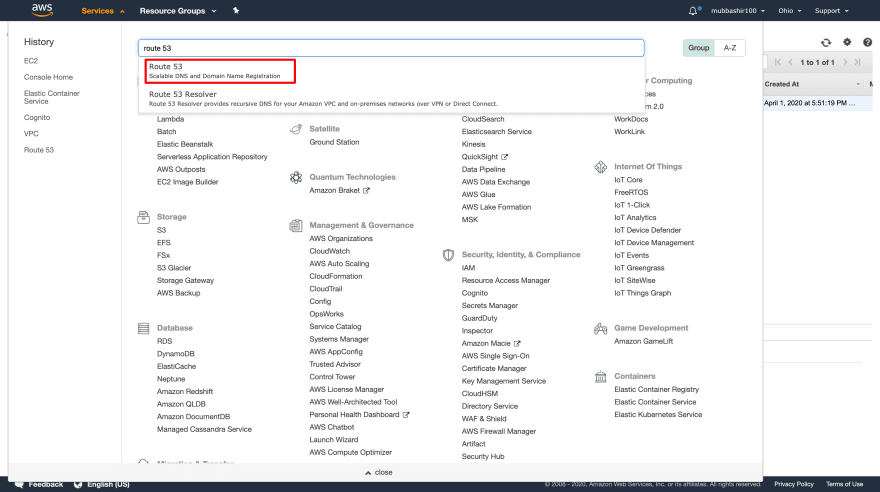Viewport: 880px width, 492px height.
Task: Expand the Created At column sort arrow
Action: [858, 84]
